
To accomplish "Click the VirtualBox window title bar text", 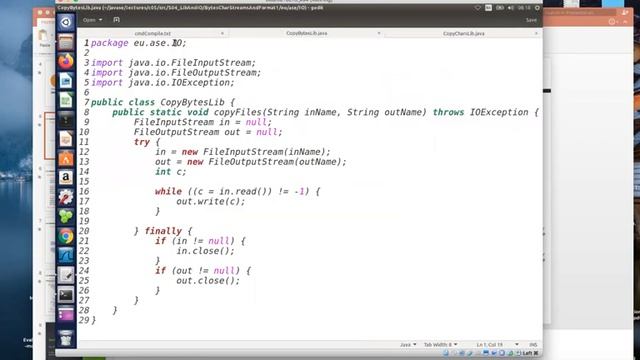I will coord(299,1).
